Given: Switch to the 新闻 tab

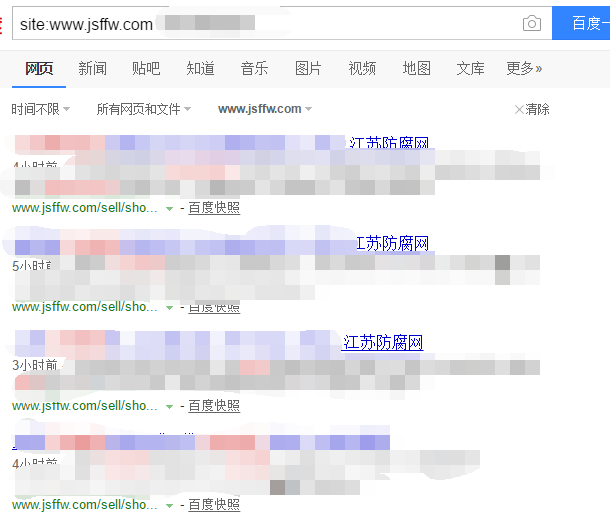Looking at the screenshot, I should [92, 68].
